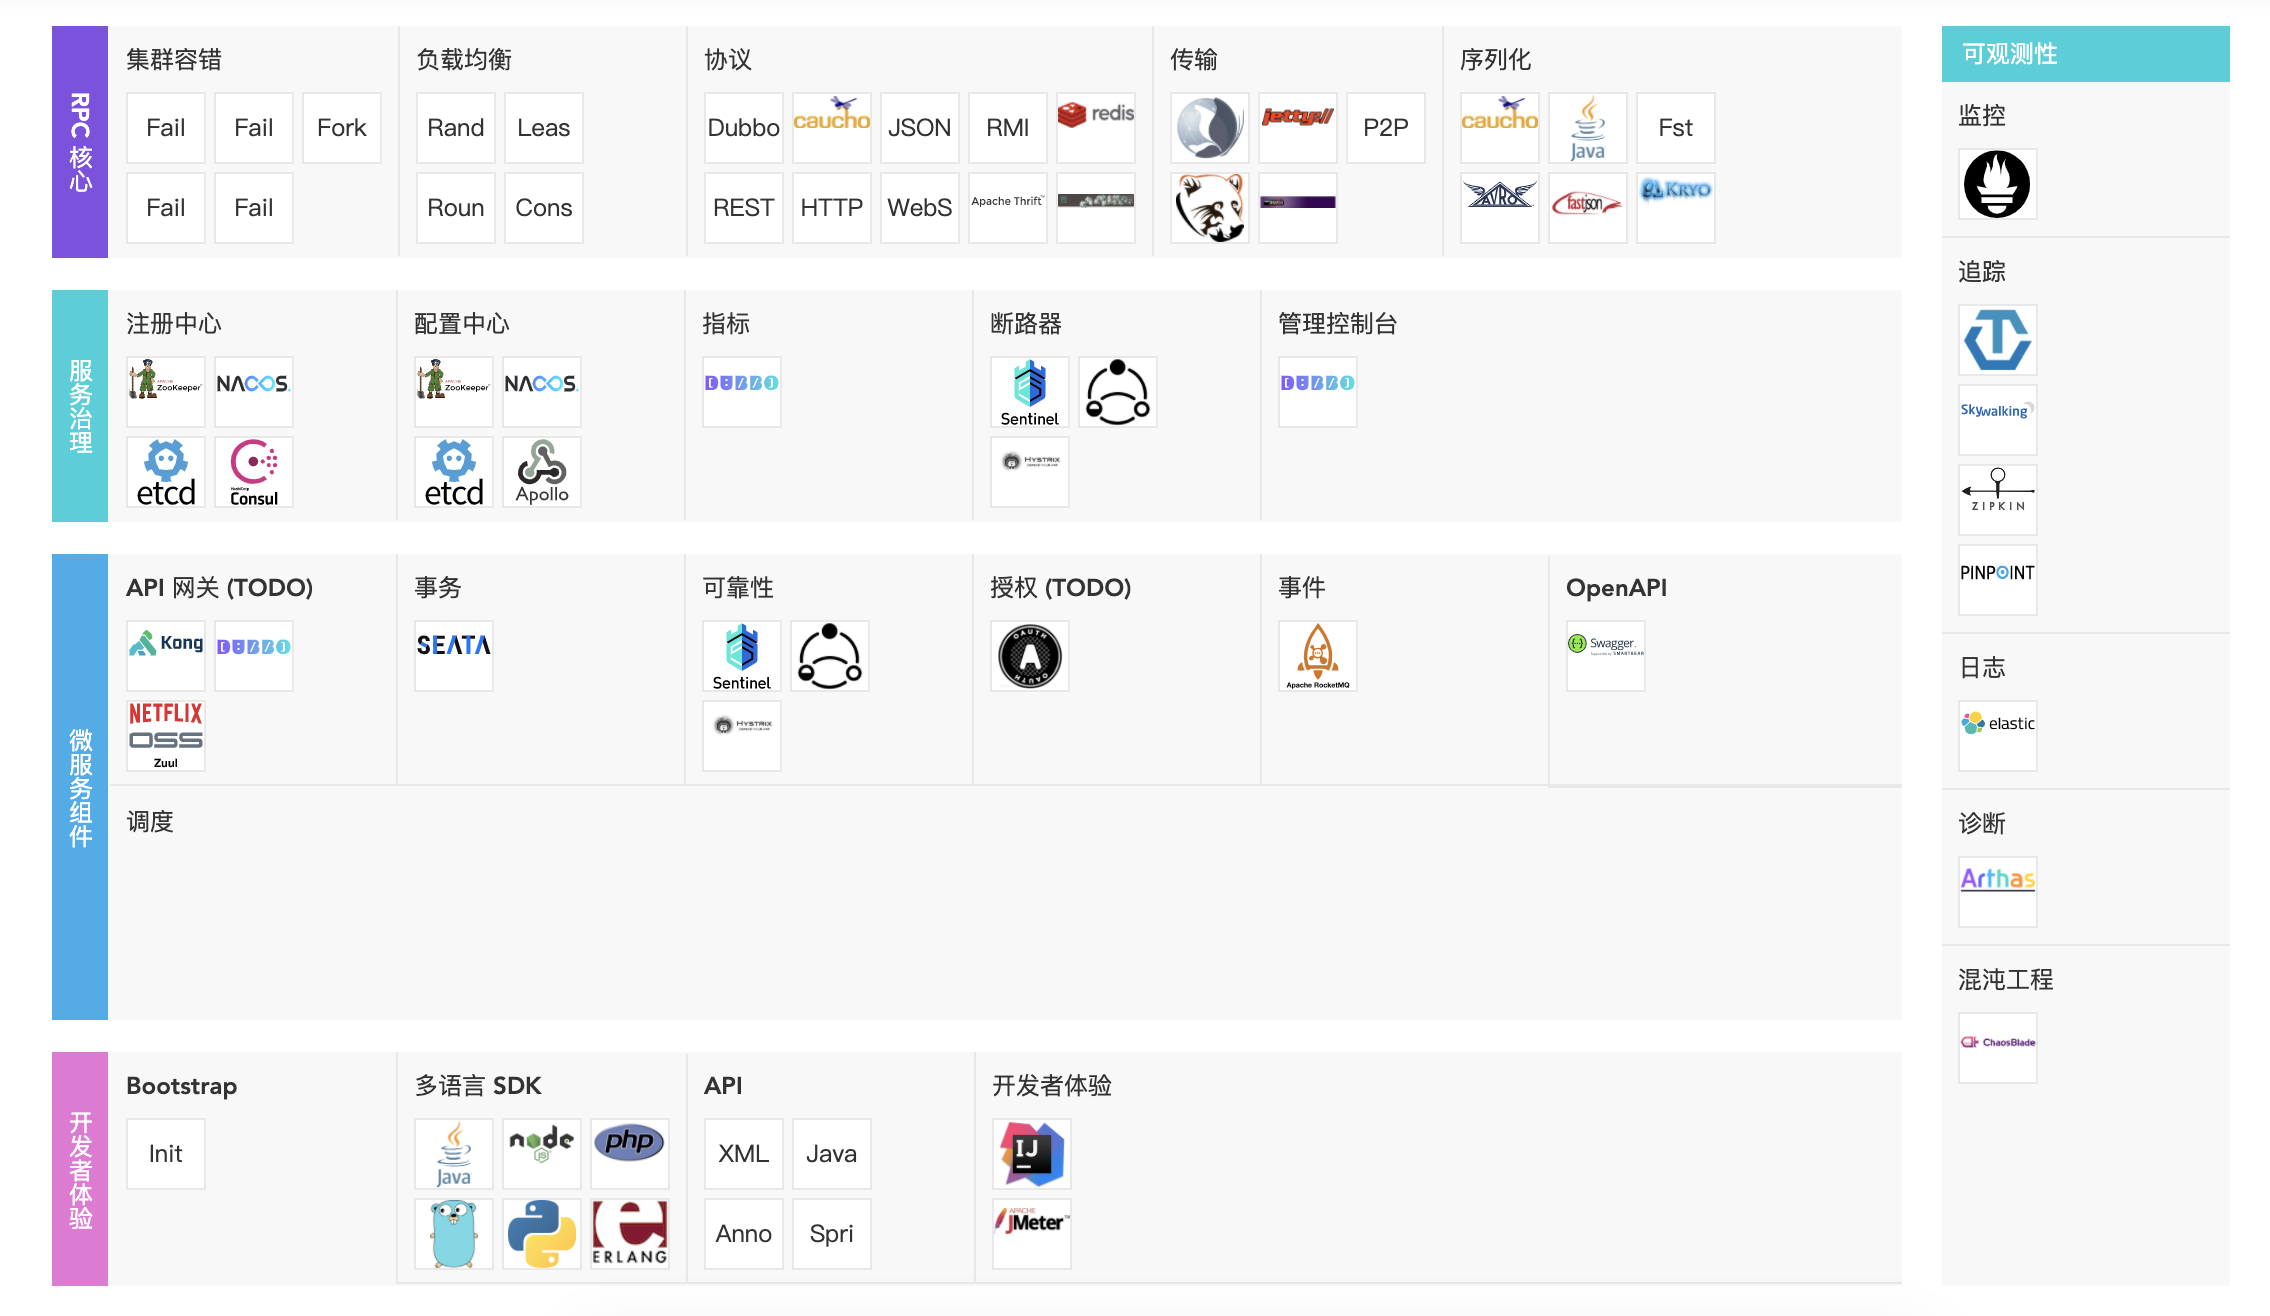Select the redis logo in 协议
The image size is (2270, 1316).
point(1095,128)
